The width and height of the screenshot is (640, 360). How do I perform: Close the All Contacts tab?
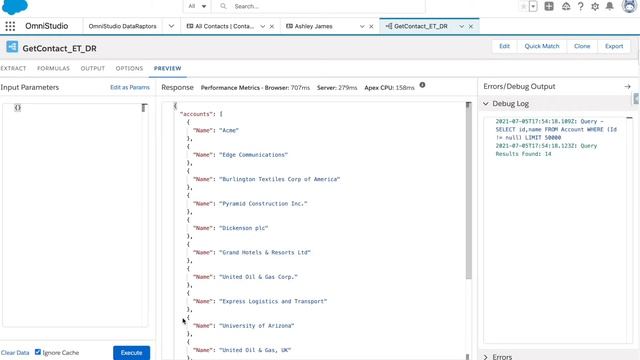[x=272, y=27]
